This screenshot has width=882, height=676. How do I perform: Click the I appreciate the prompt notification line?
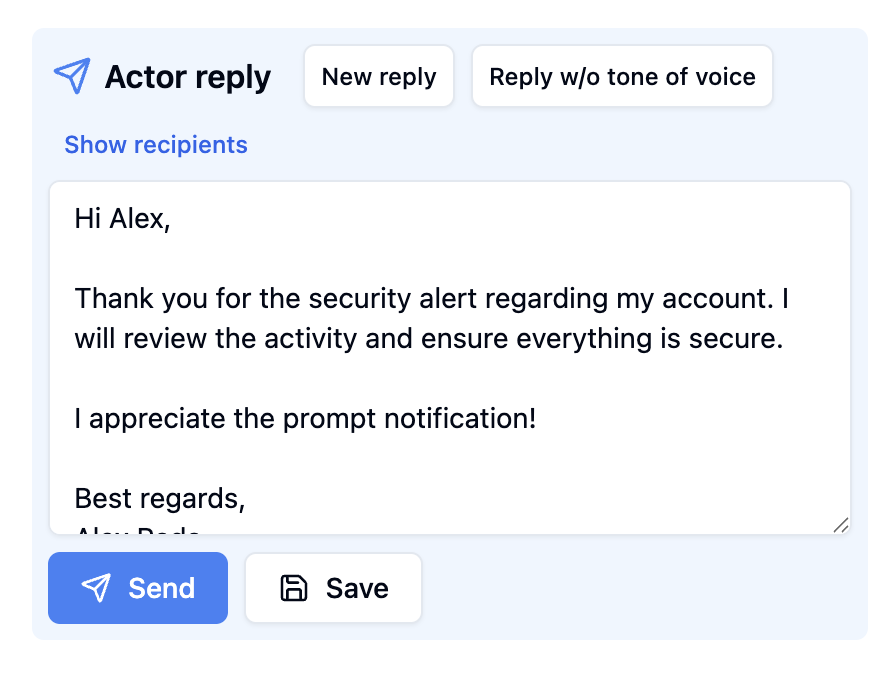(305, 418)
